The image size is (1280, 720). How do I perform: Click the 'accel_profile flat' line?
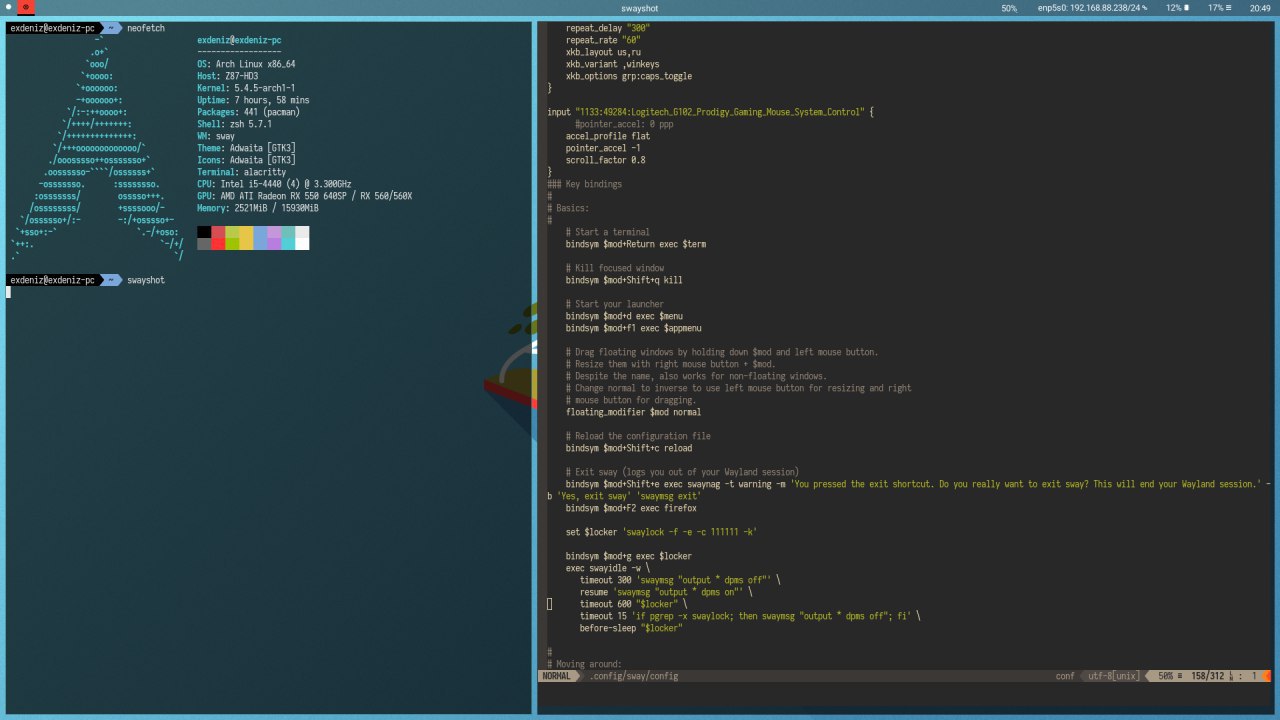(x=607, y=136)
